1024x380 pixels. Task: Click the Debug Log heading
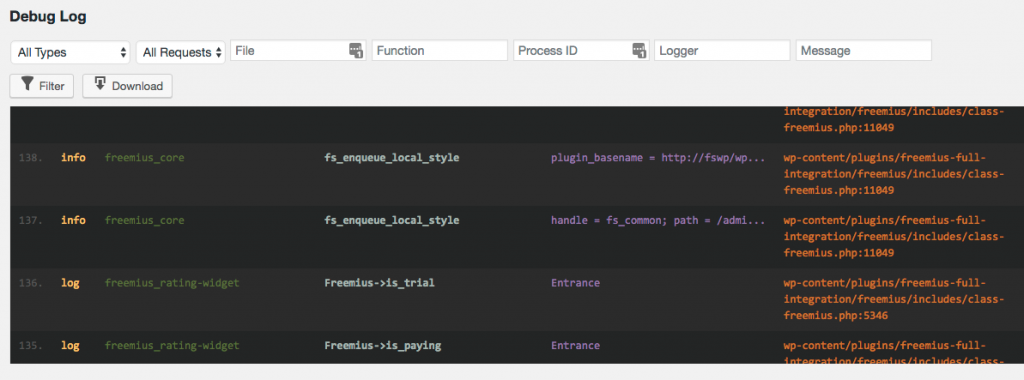(48, 17)
